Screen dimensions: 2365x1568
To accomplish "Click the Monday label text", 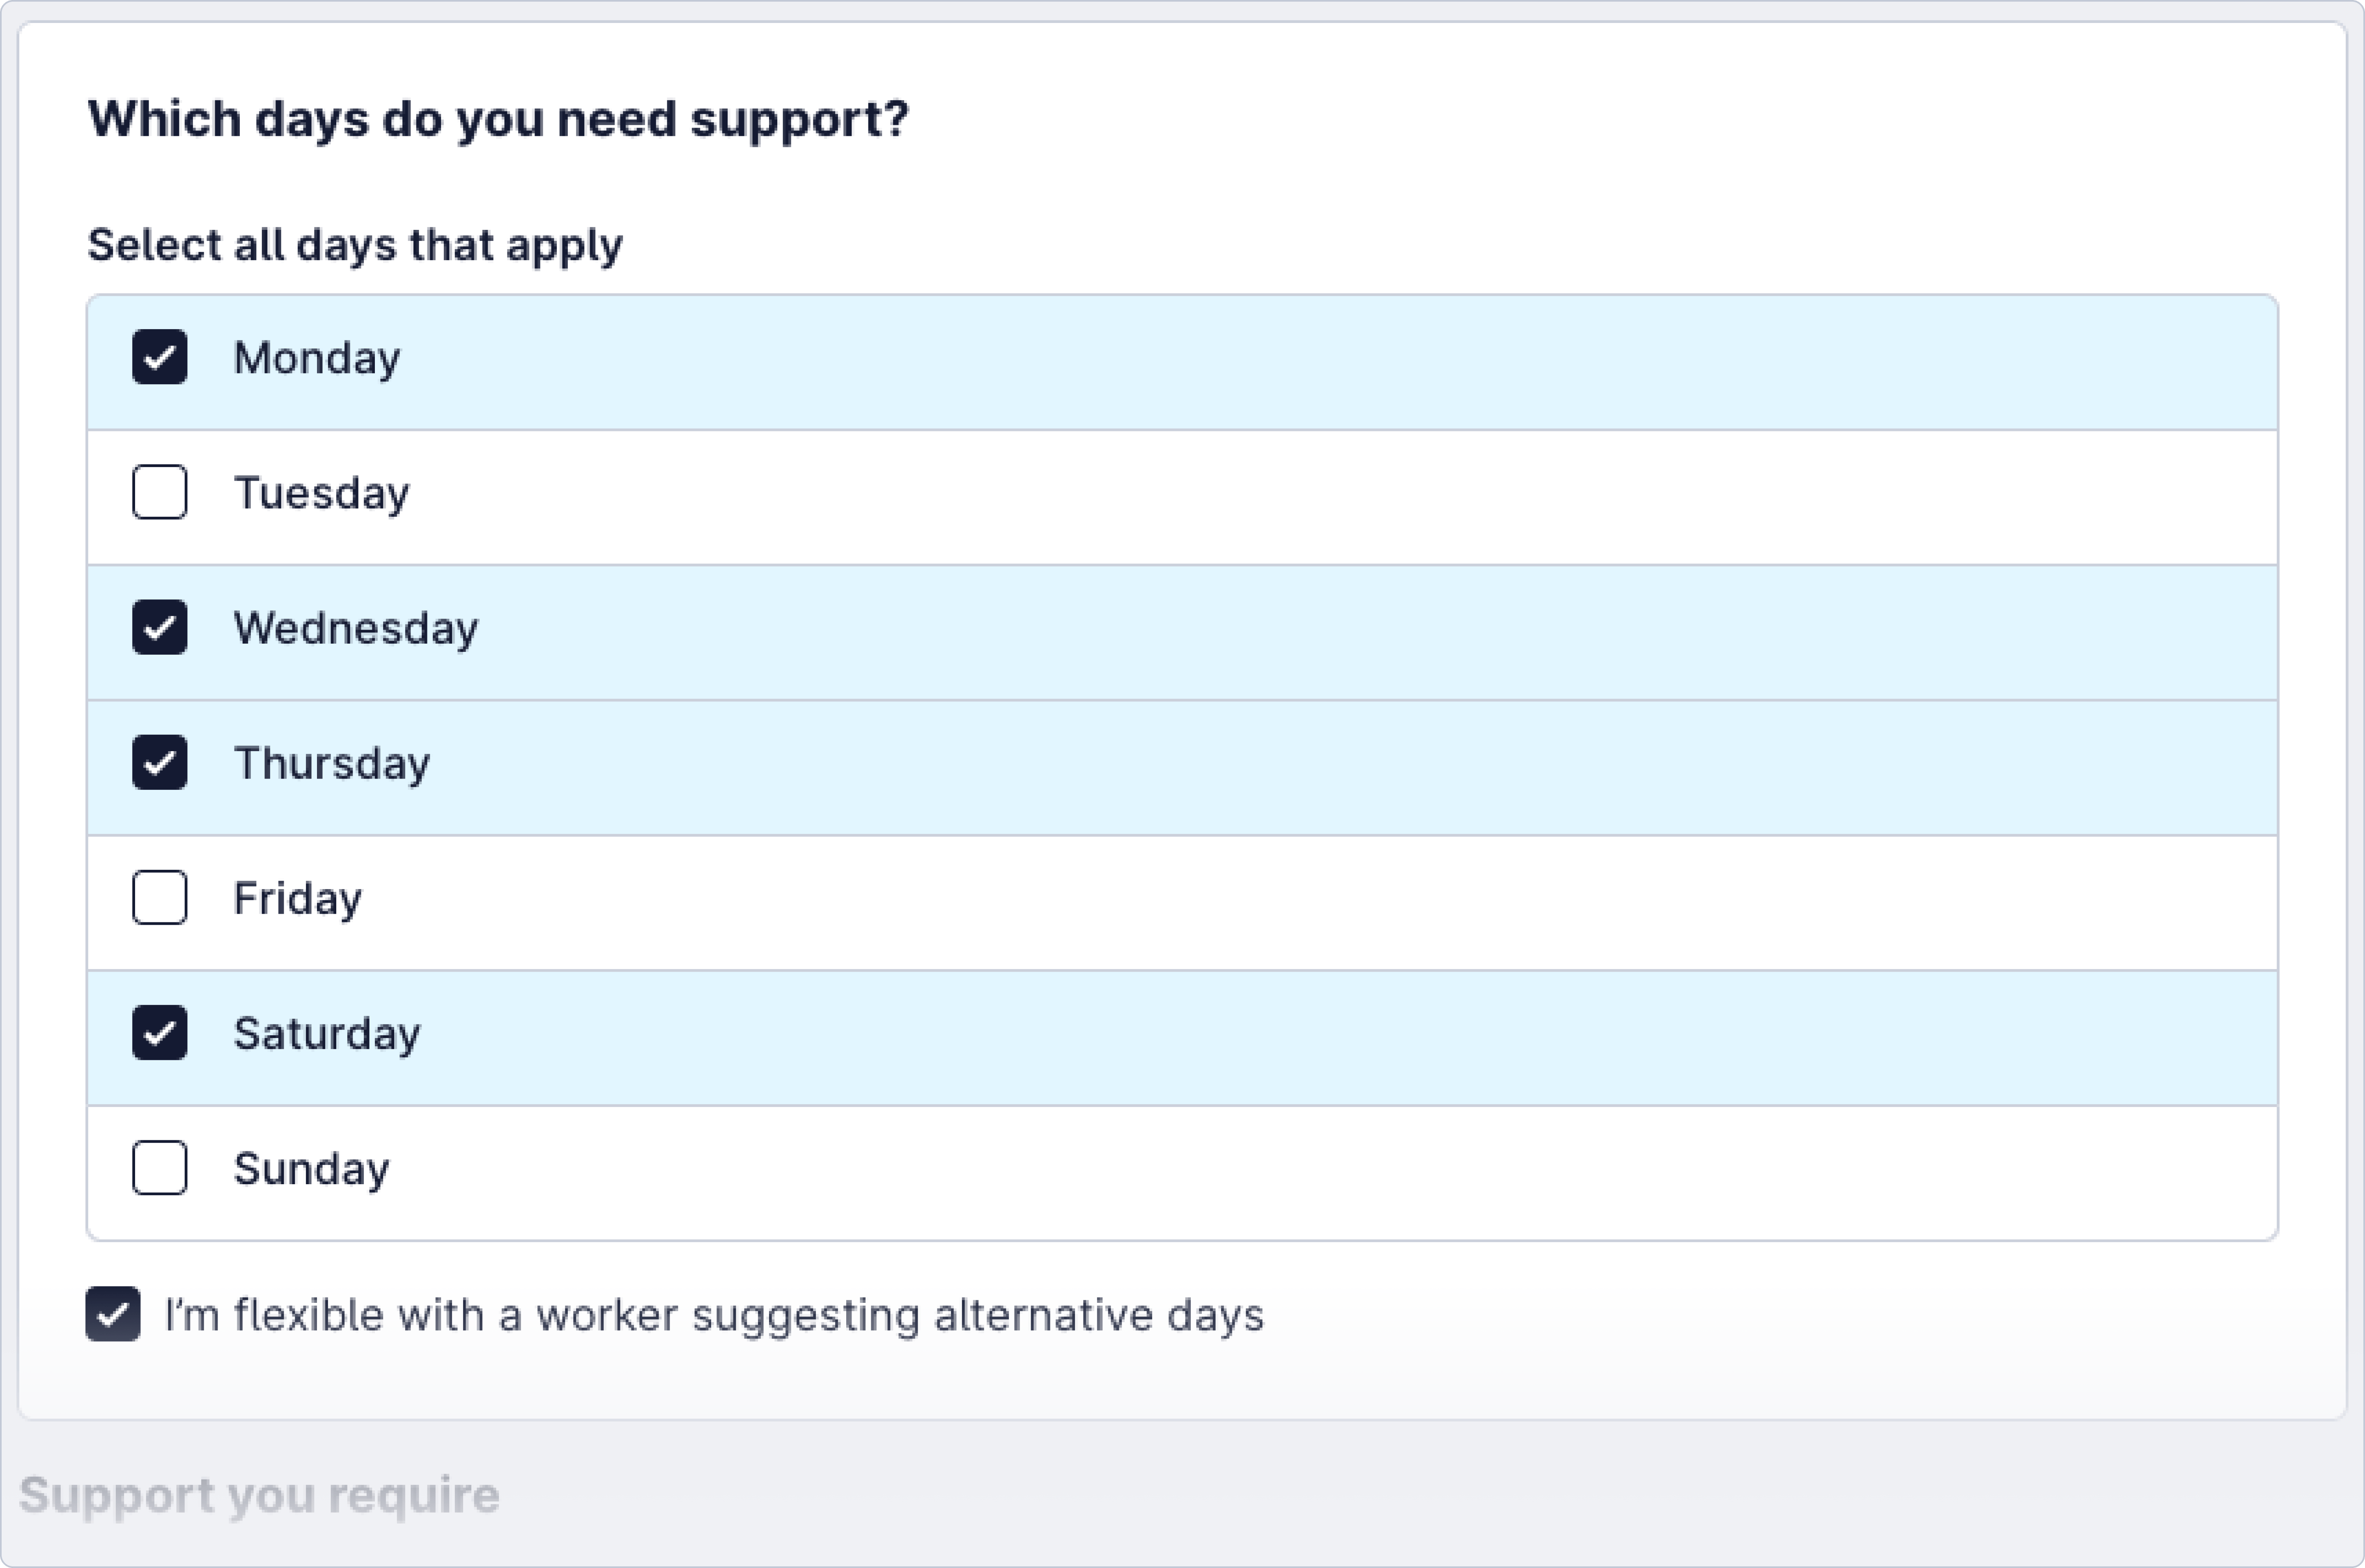I will (x=317, y=358).
